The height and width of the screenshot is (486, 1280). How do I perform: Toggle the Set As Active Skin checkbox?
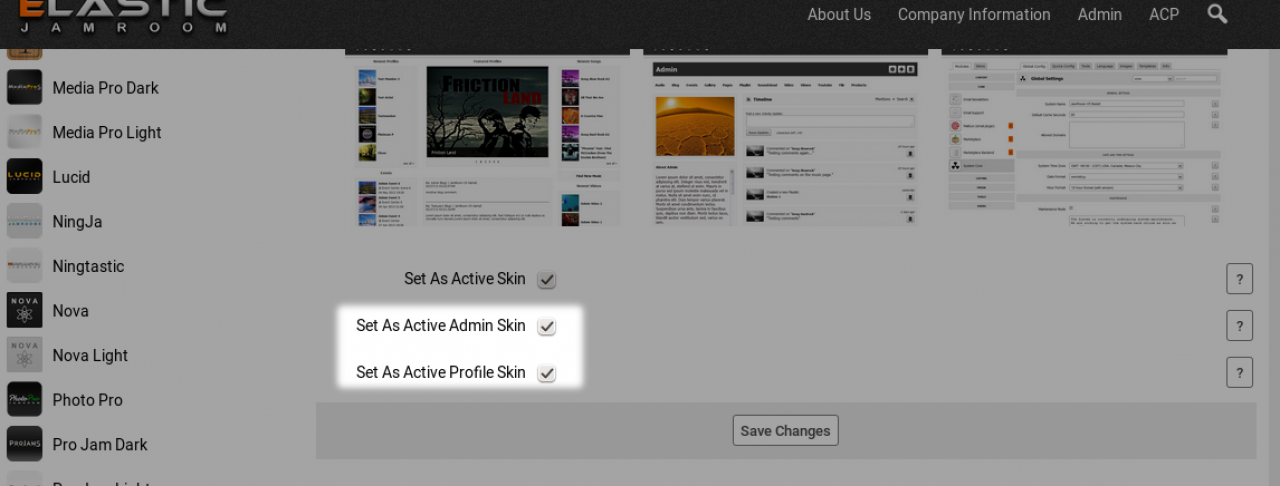546,280
